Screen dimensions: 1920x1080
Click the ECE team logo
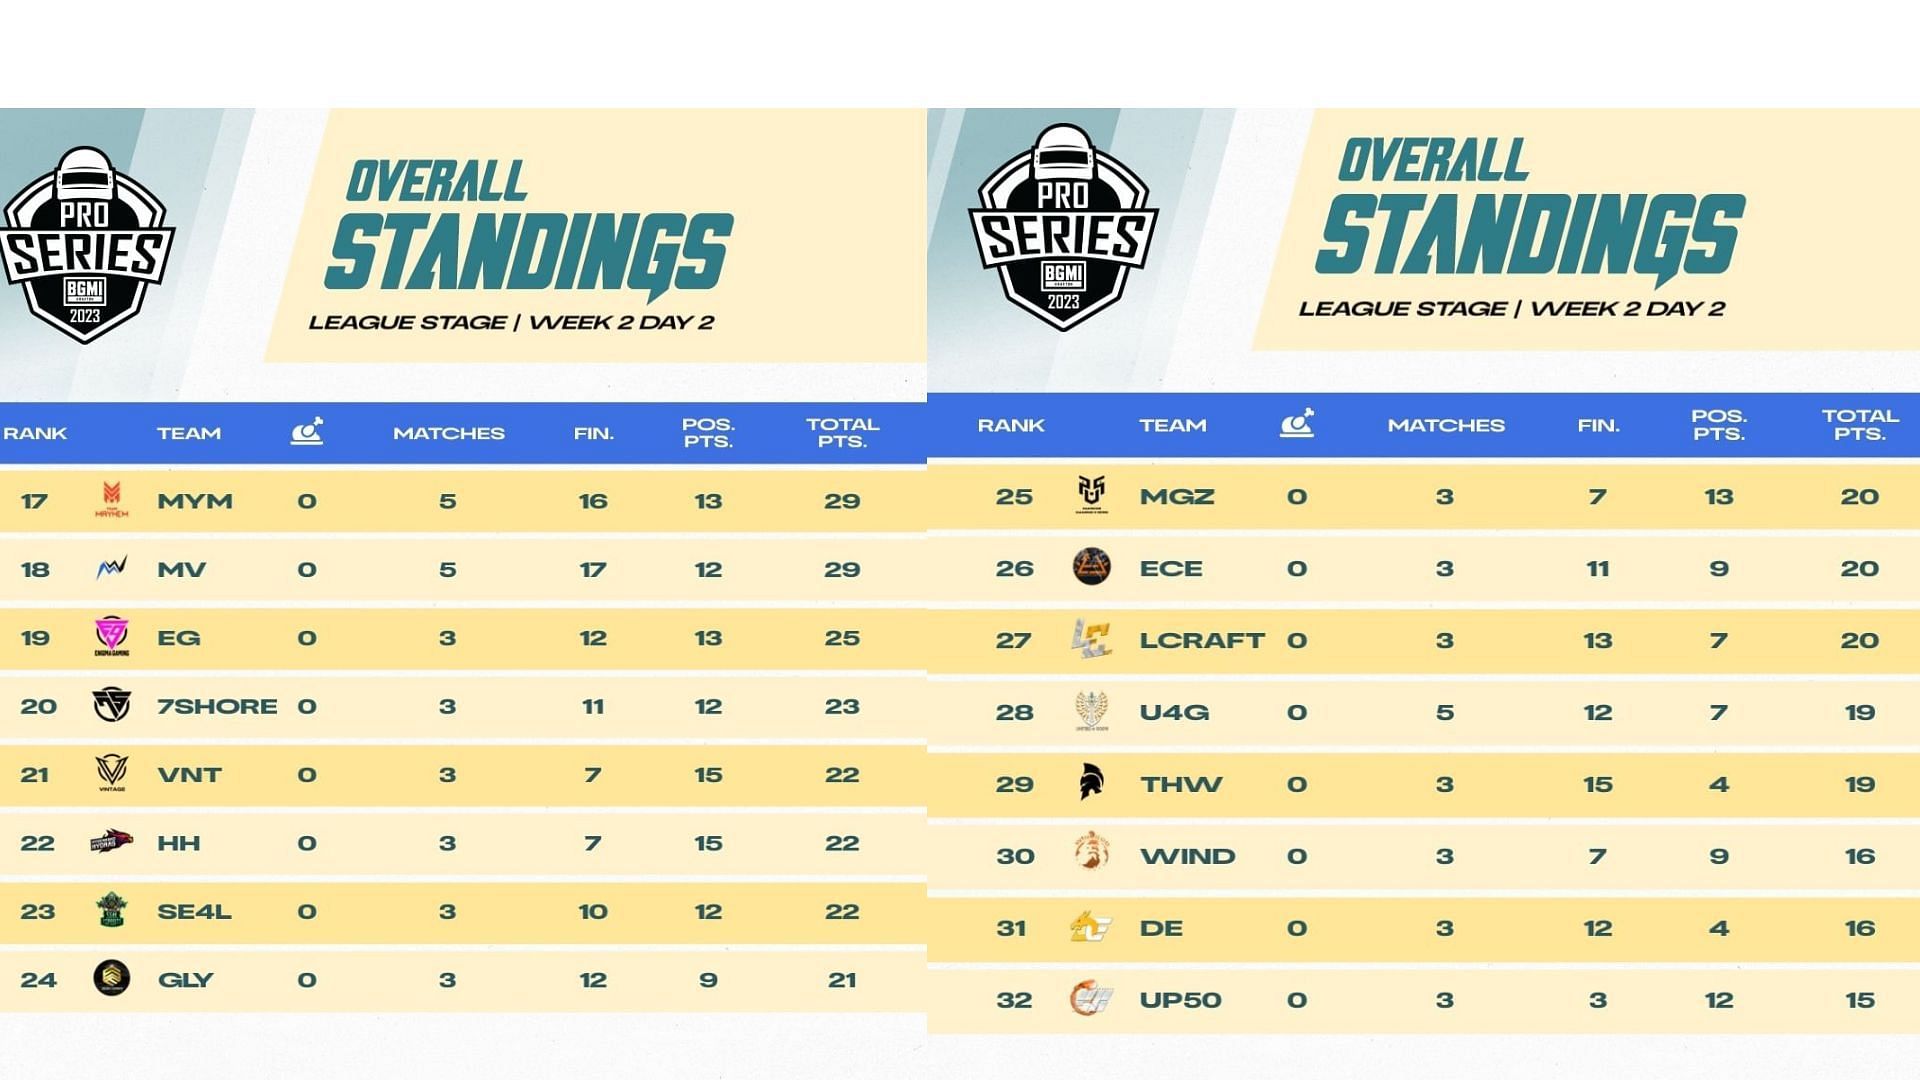1091,568
